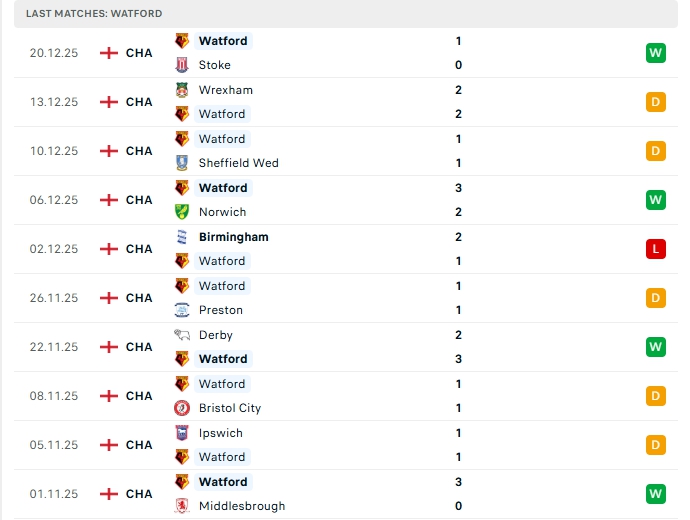690x520 pixels.
Task: Select the 06.12.25 match date
Action: [53, 200]
